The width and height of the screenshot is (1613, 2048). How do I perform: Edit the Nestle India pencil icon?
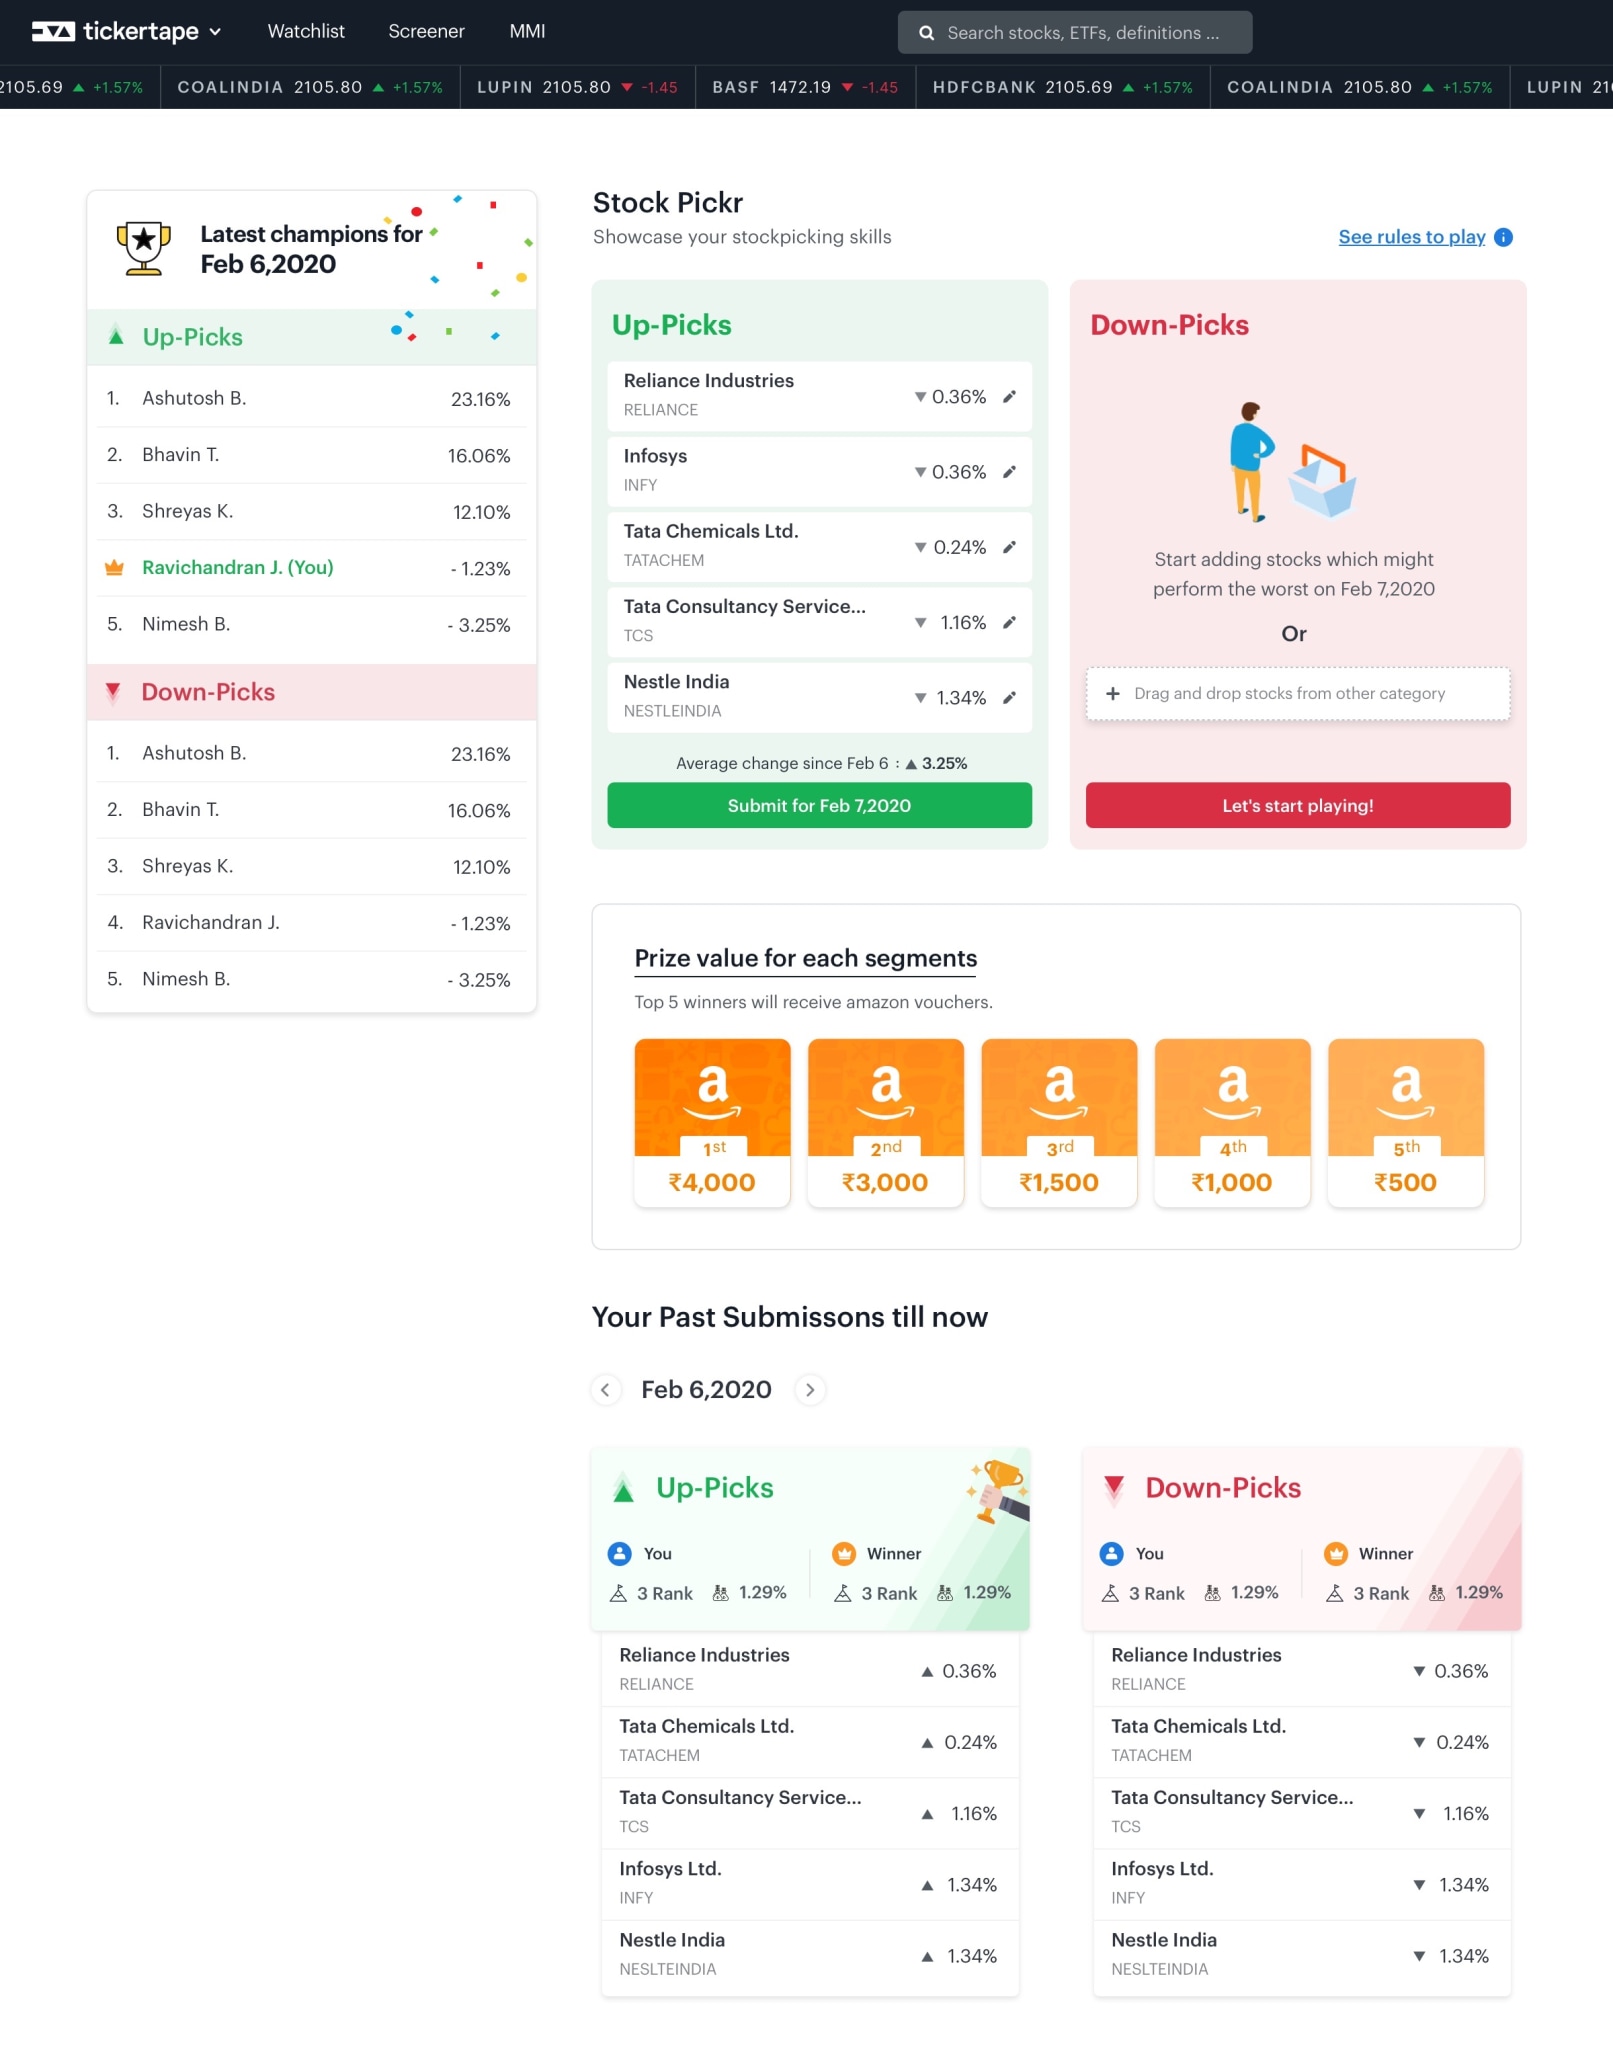(1009, 697)
